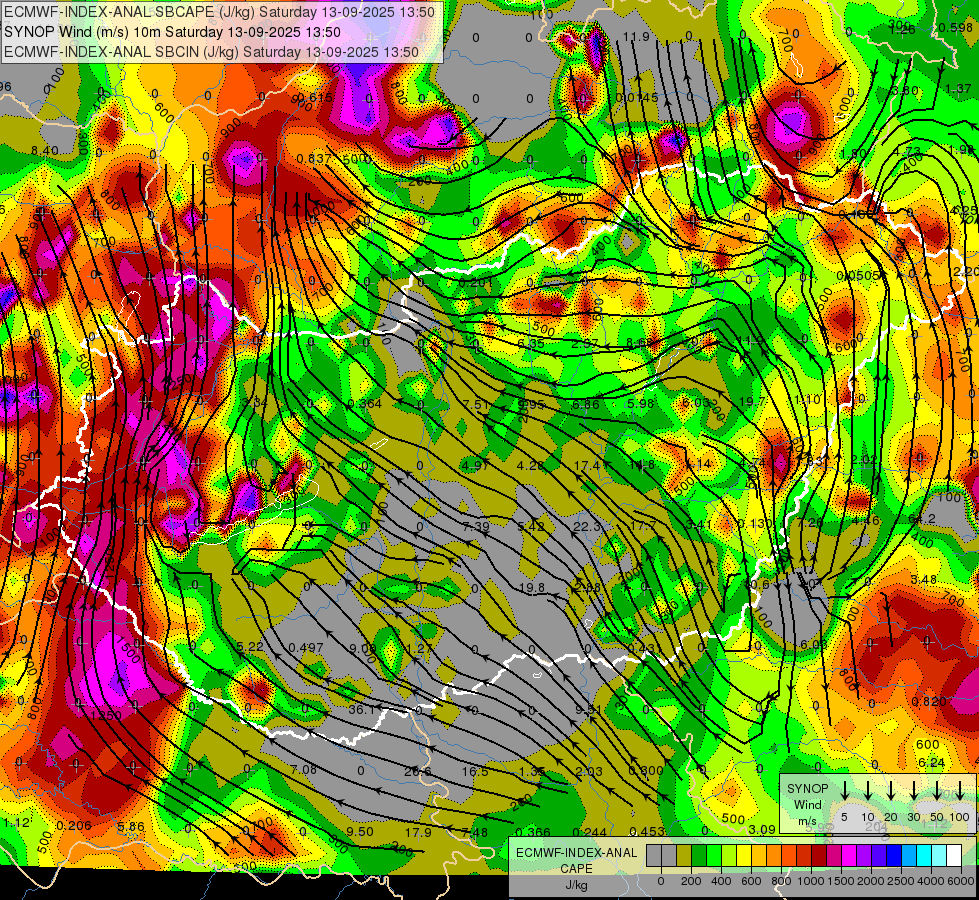
Task: Click the 'ECMWF-INDEX-ANAL CAPE J/kg' legend label
Action: click(x=576, y=869)
